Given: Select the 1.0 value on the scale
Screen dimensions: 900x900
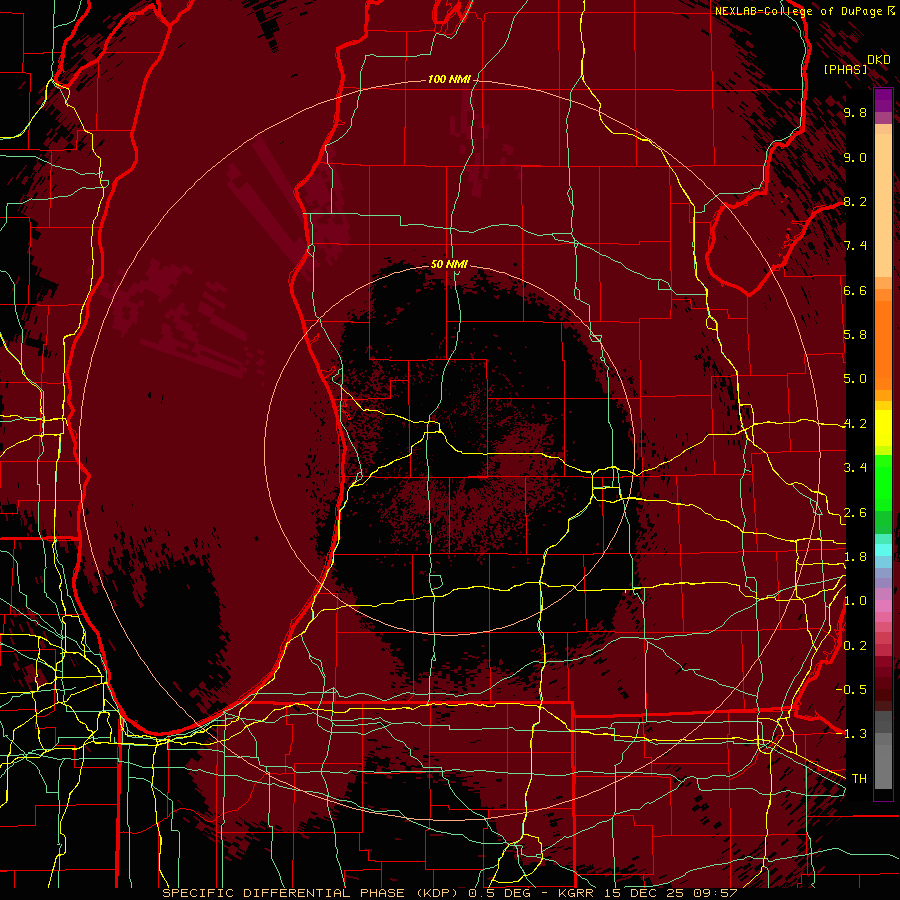Looking at the screenshot, I should (855, 601).
